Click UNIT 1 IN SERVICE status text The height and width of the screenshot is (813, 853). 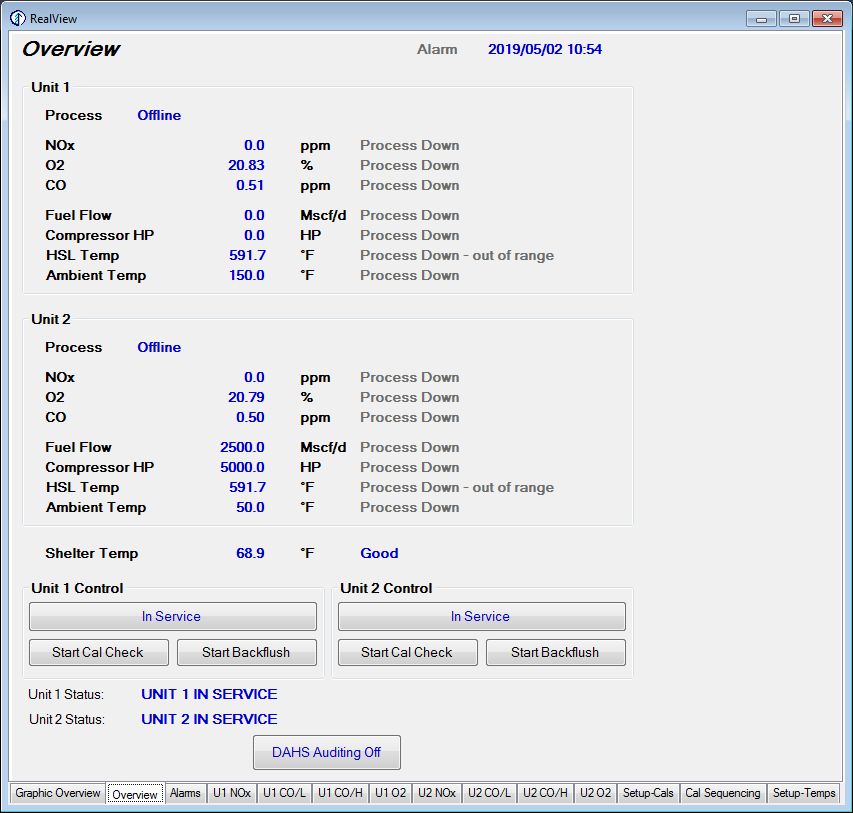209,694
